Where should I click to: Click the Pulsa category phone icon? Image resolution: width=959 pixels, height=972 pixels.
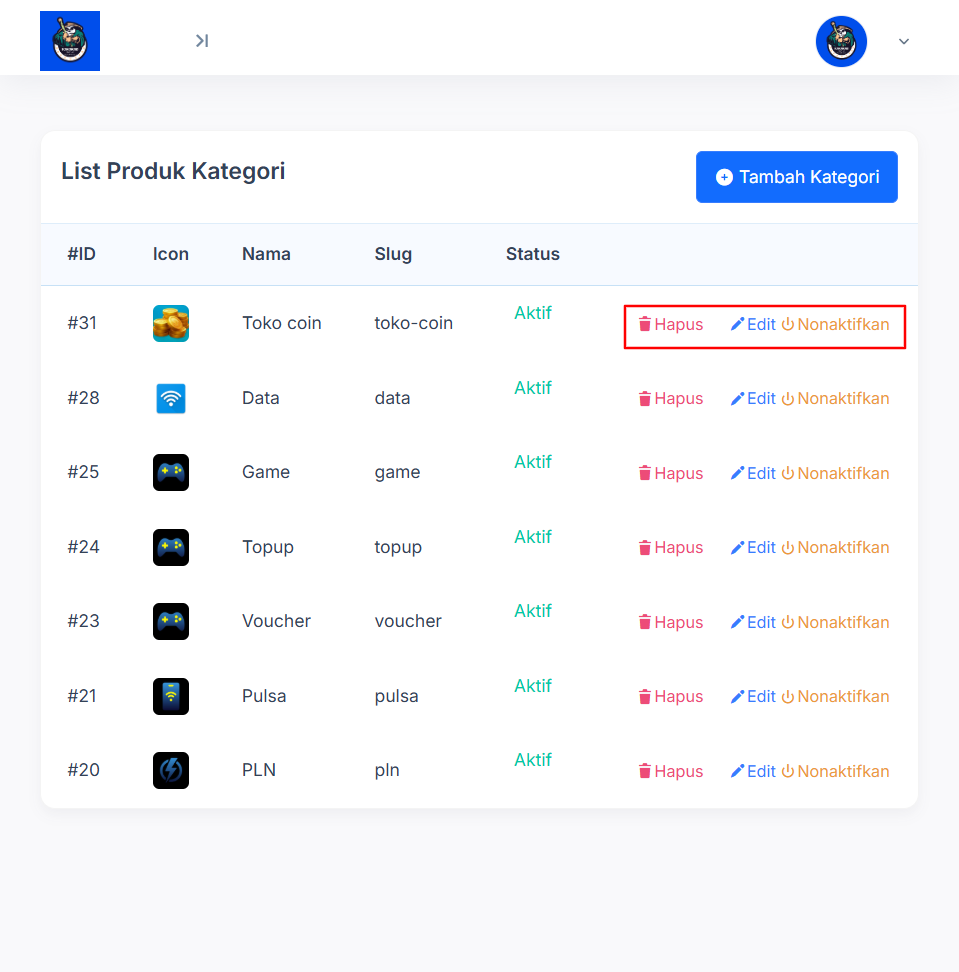(171, 696)
